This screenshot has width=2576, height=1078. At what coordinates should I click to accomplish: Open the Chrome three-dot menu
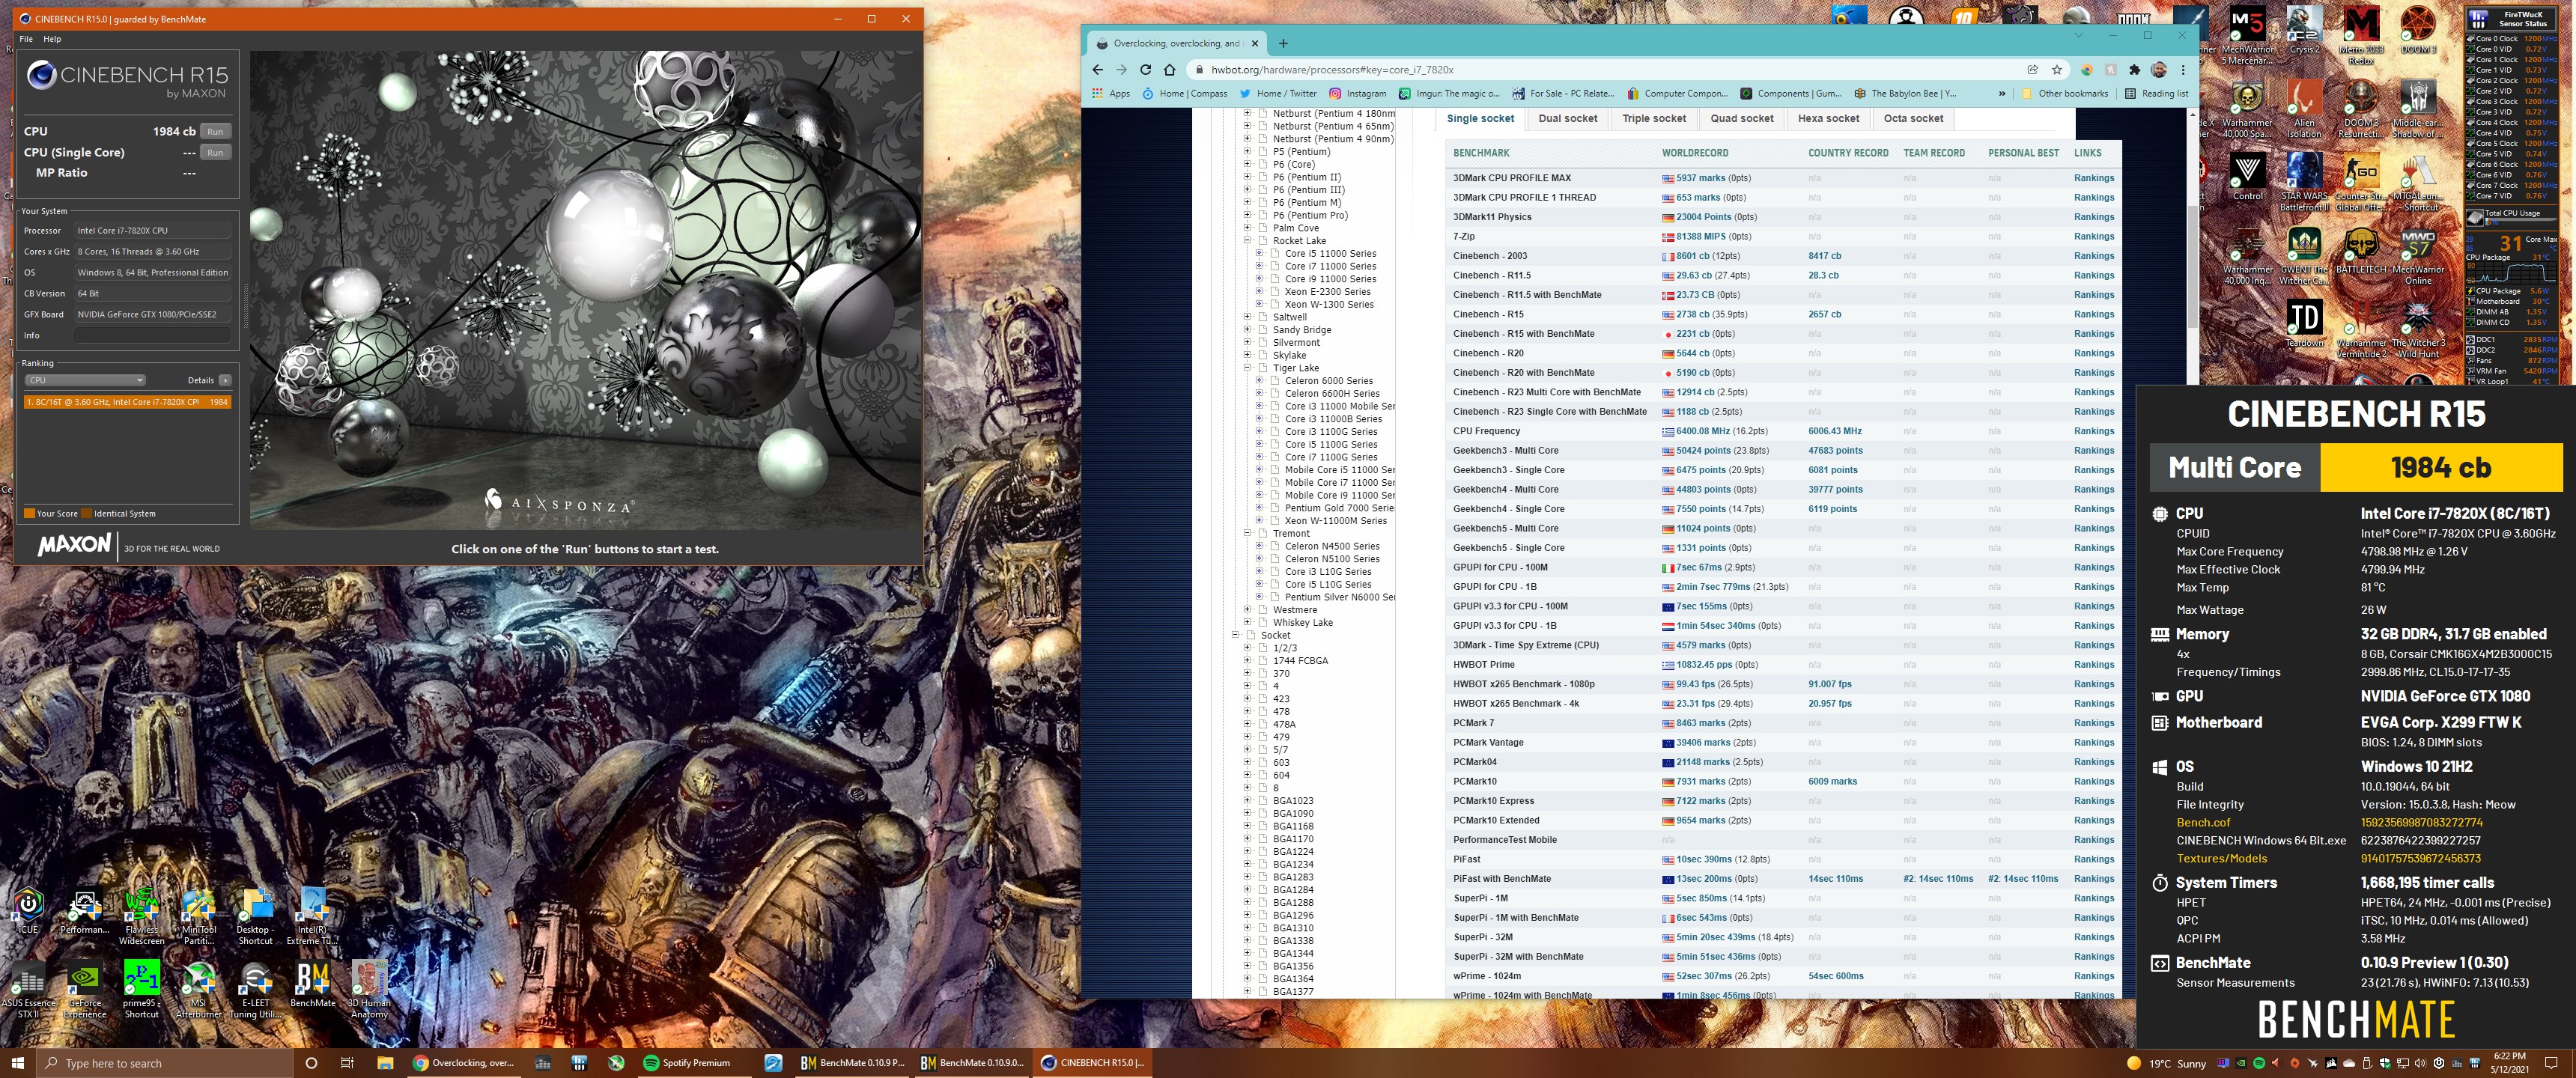click(x=2183, y=70)
